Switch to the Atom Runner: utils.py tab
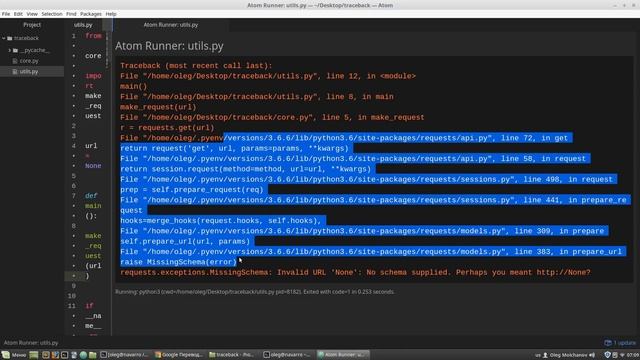Viewport: 640px width, 360px height. pos(171,25)
